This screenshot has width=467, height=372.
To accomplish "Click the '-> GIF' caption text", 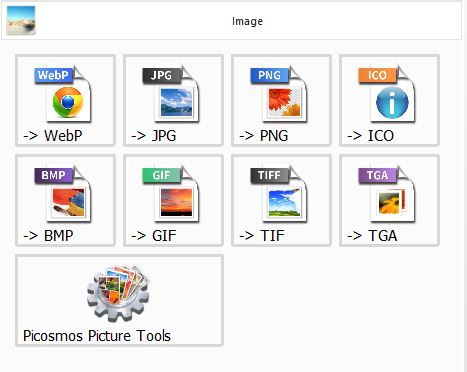I will click(x=154, y=236).
